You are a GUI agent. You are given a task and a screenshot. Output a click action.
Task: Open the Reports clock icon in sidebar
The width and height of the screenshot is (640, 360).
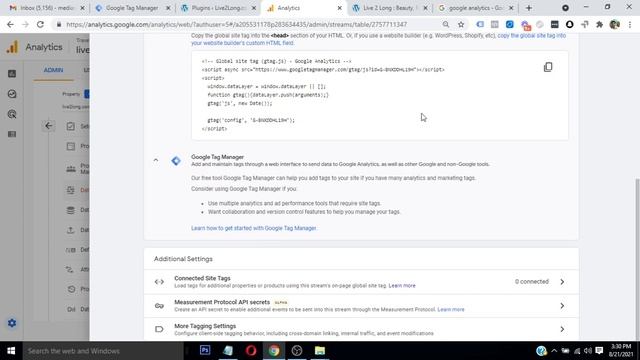12,94
